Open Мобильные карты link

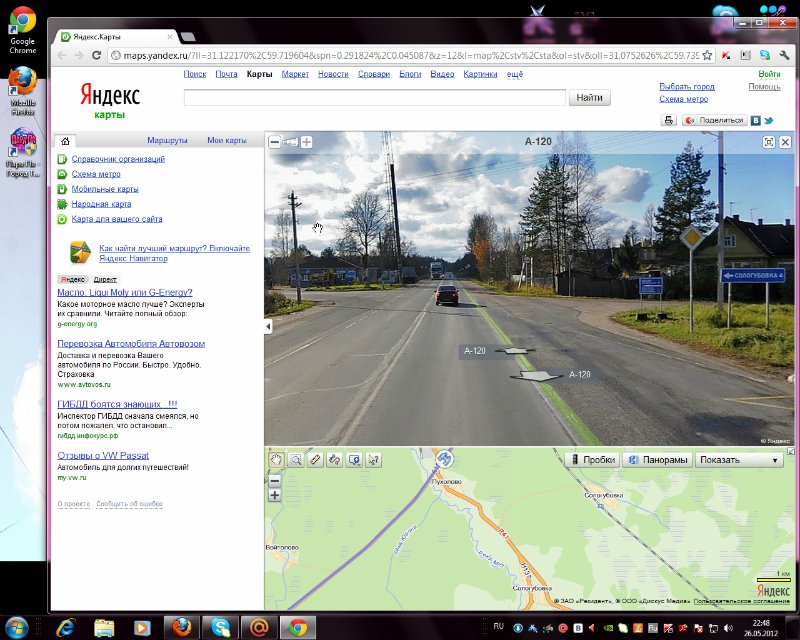tap(105, 189)
